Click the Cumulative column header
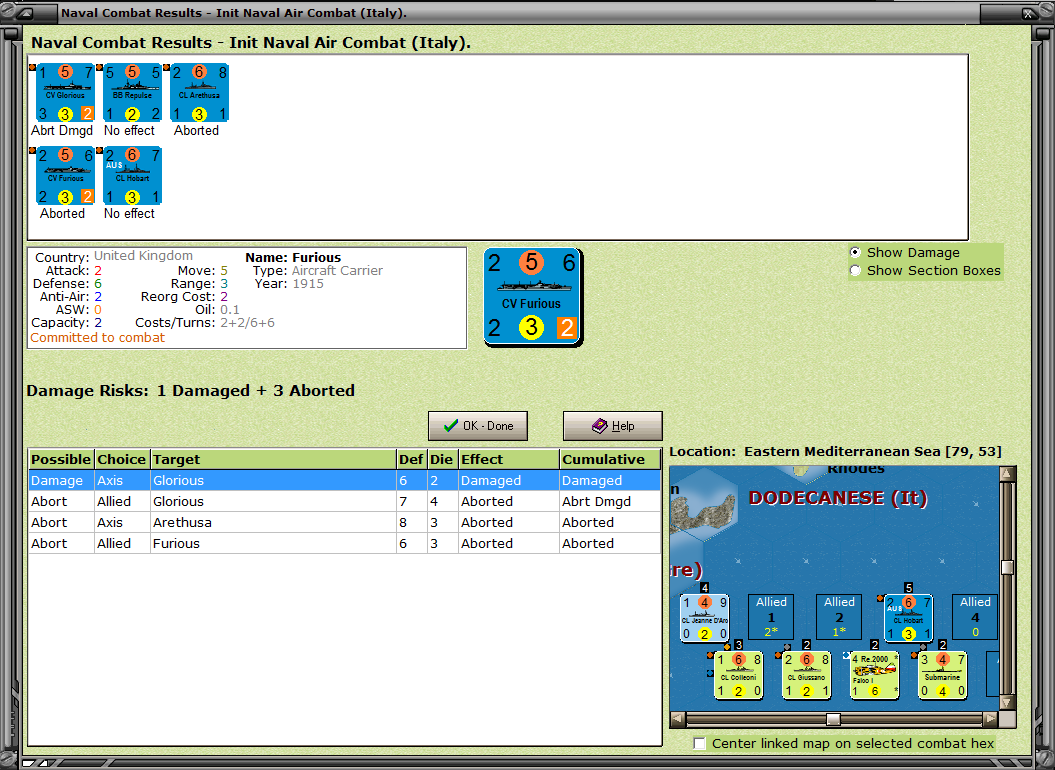1055x770 pixels. click(610, 459)
